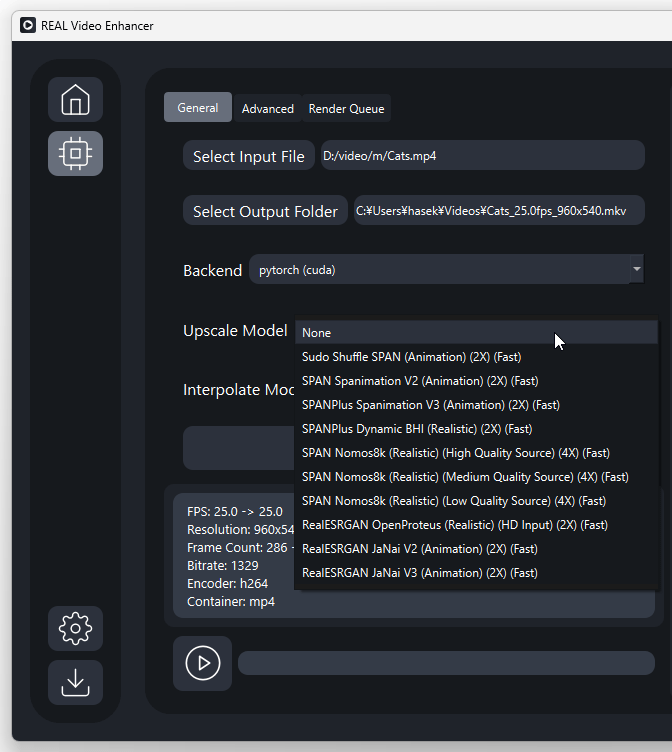Click the Encoder: h264 info line

click(227, 584)
